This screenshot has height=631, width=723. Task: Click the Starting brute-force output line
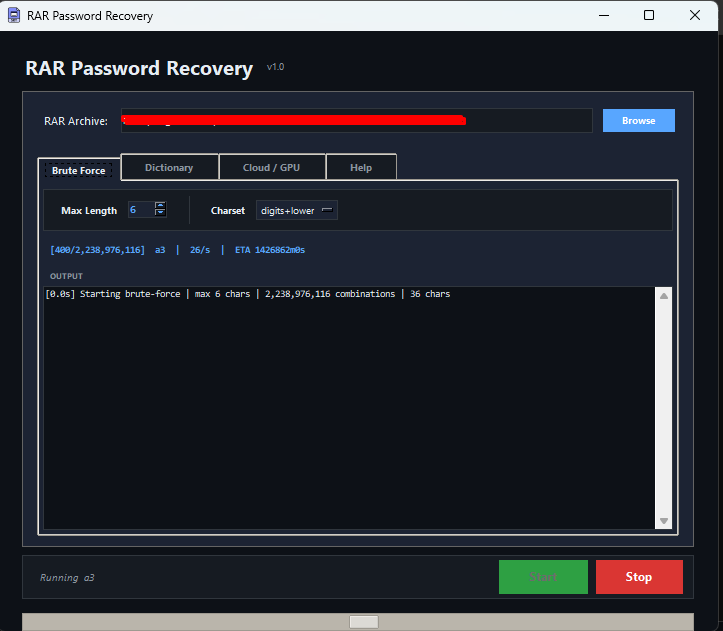point(248,294)
